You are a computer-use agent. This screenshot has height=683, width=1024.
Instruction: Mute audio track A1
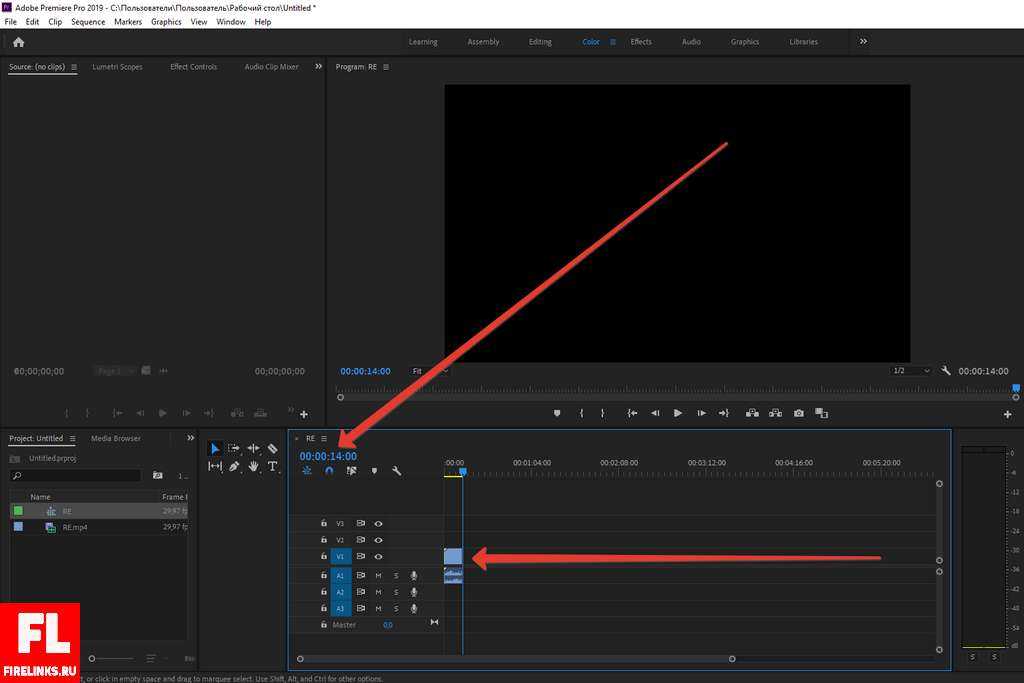coord(378,576)
